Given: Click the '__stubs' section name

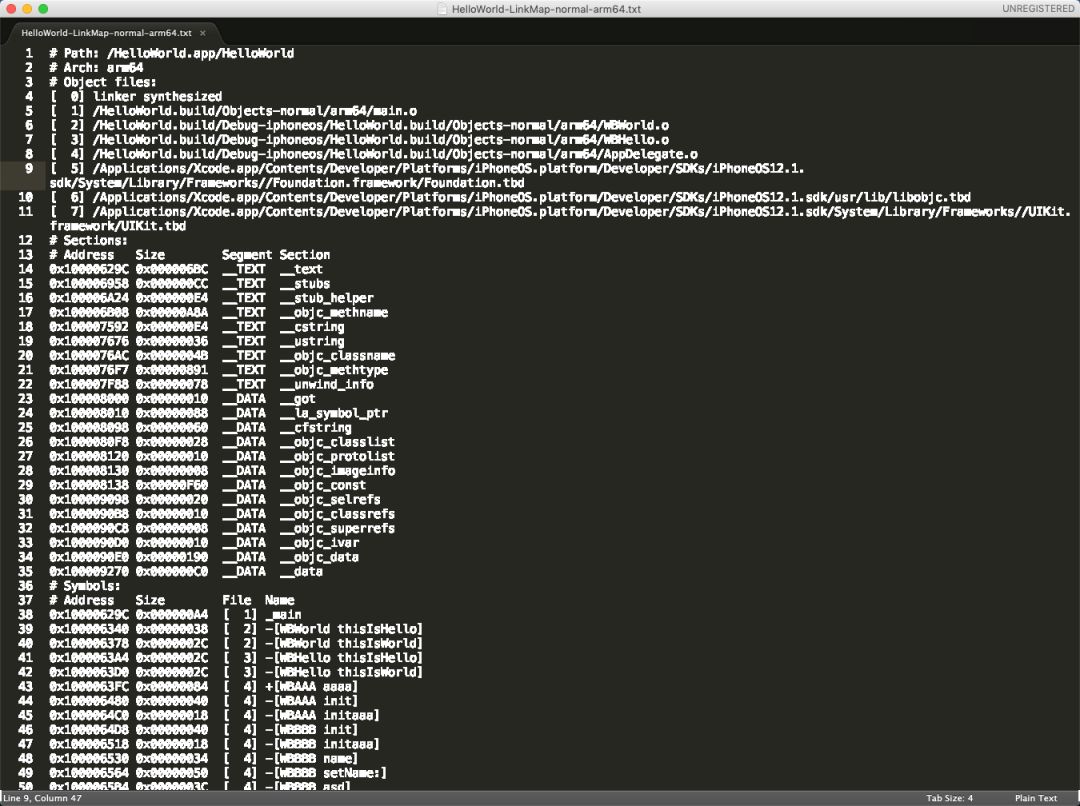Looking at the screenshot, I should point(304,285).
